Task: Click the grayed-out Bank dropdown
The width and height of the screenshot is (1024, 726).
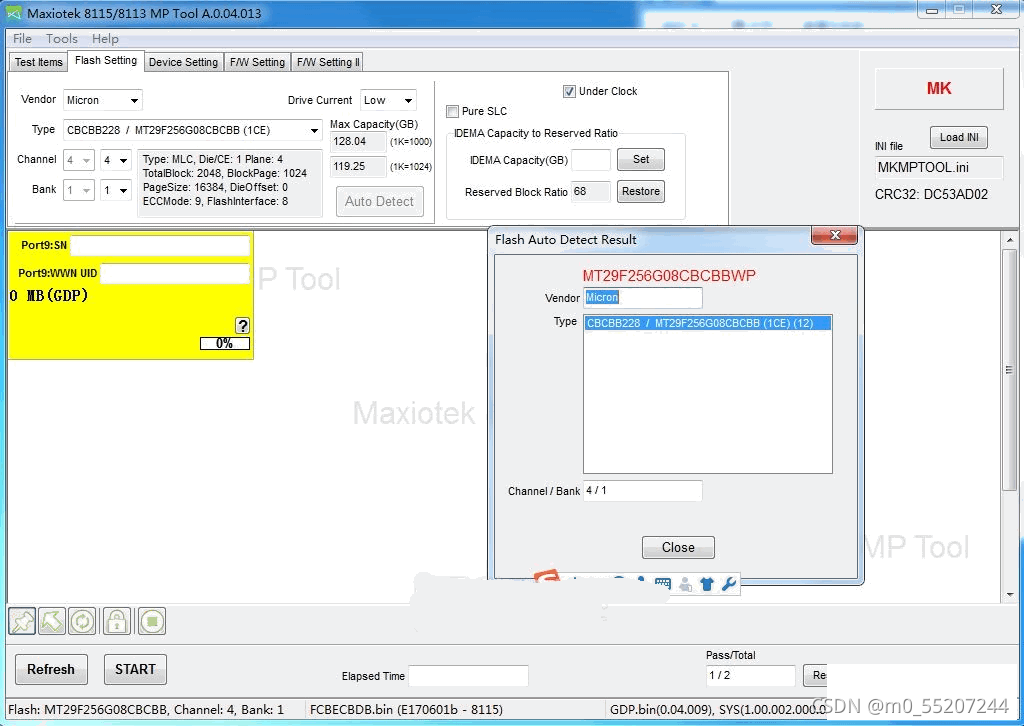Action: (78, 190)
